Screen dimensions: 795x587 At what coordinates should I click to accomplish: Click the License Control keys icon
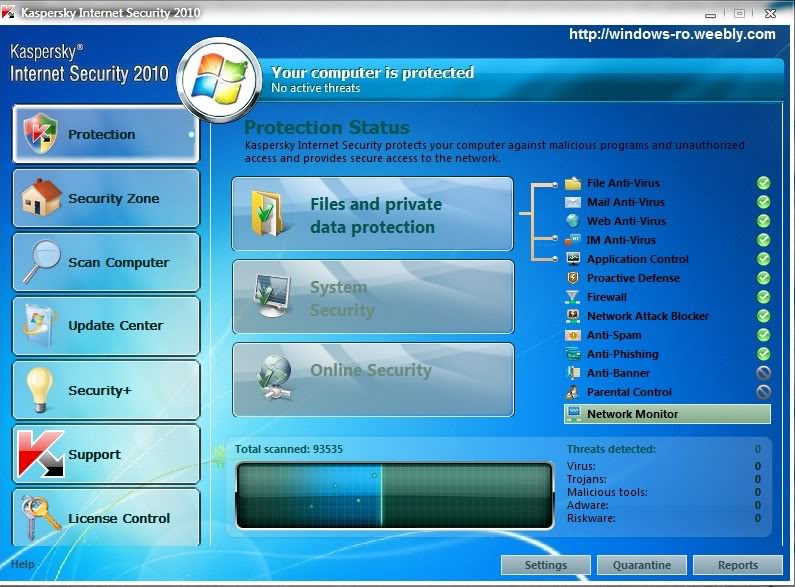coord(40,517)
